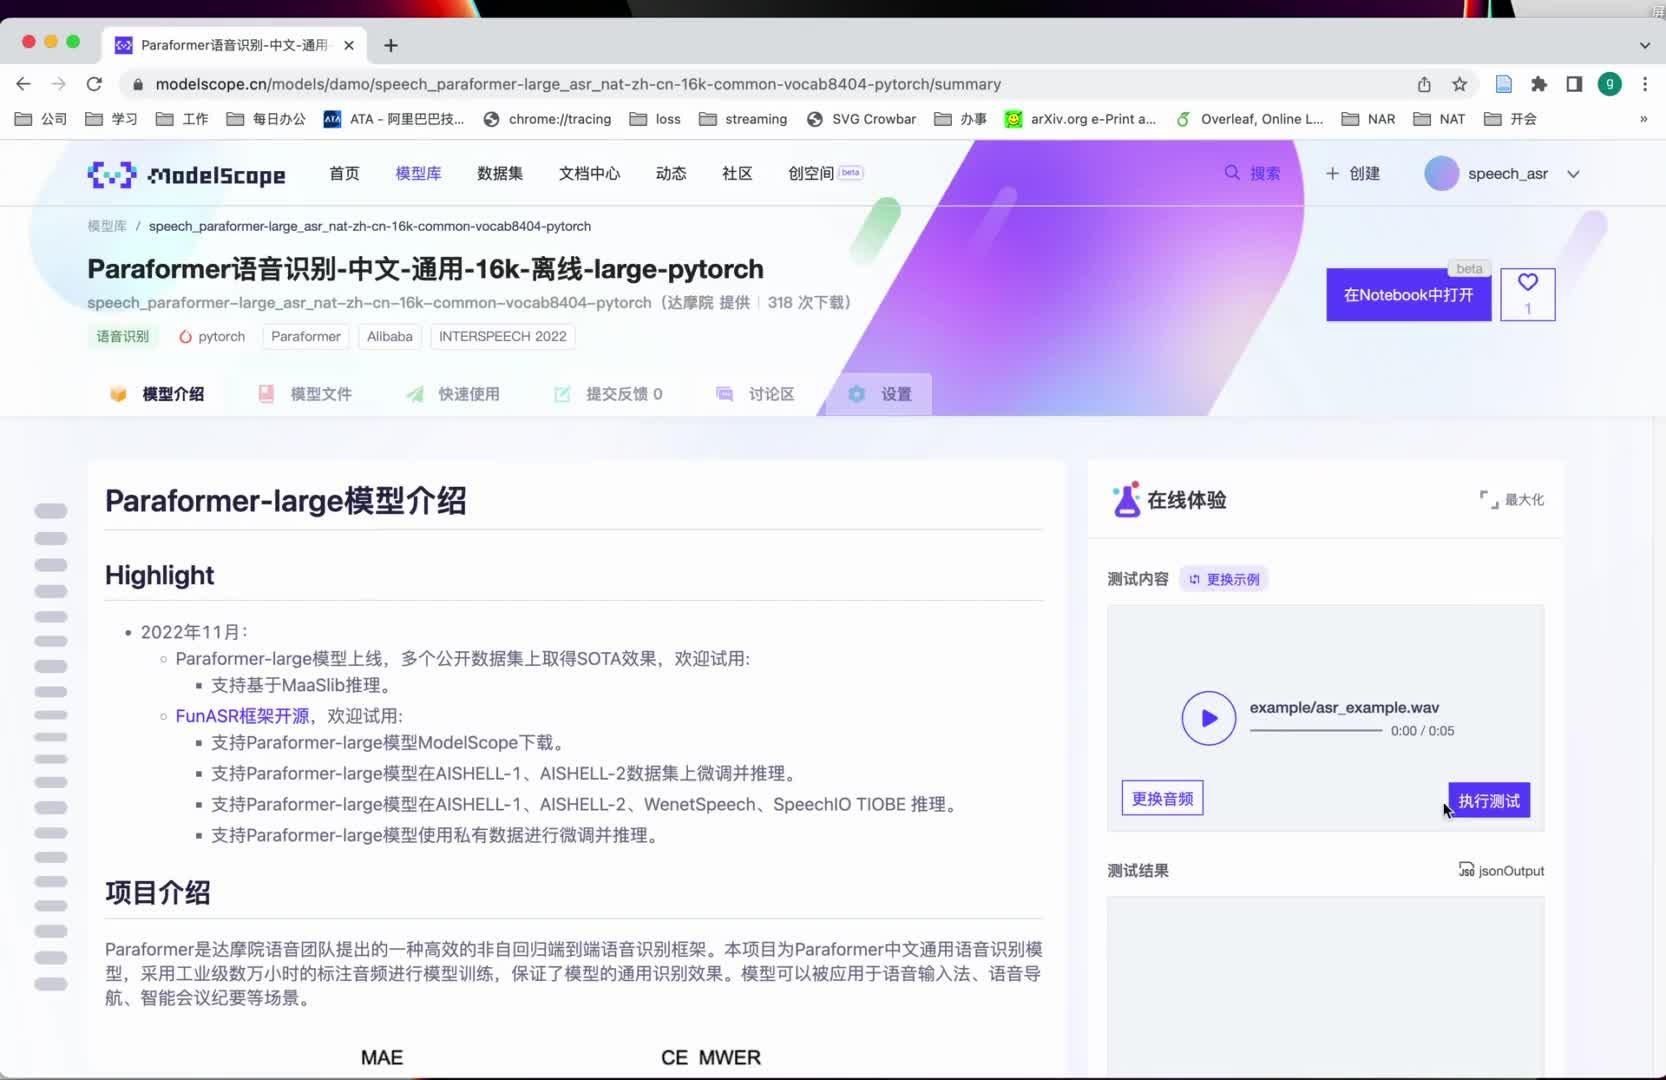Open the 搜索 search icon
This screenshot has height=1080, width=1666.
coord(1233,173)
